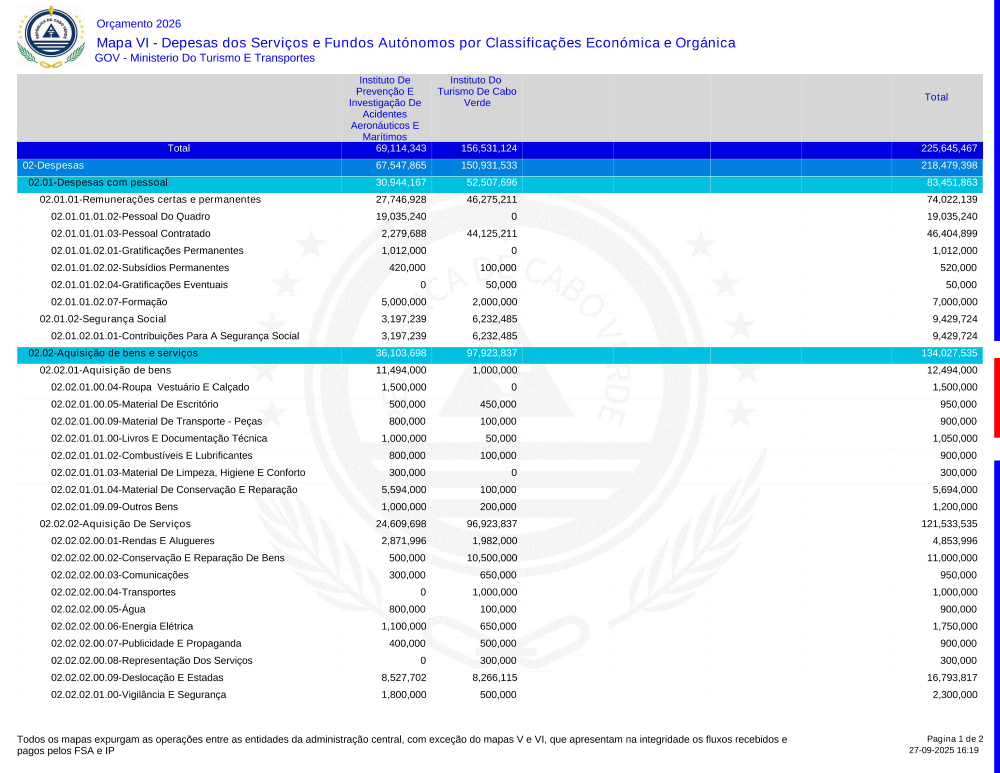
Task: Click 'GOV - Ministerio Do Turismo E Transportes' subtitle
Action: pos(205,58)
